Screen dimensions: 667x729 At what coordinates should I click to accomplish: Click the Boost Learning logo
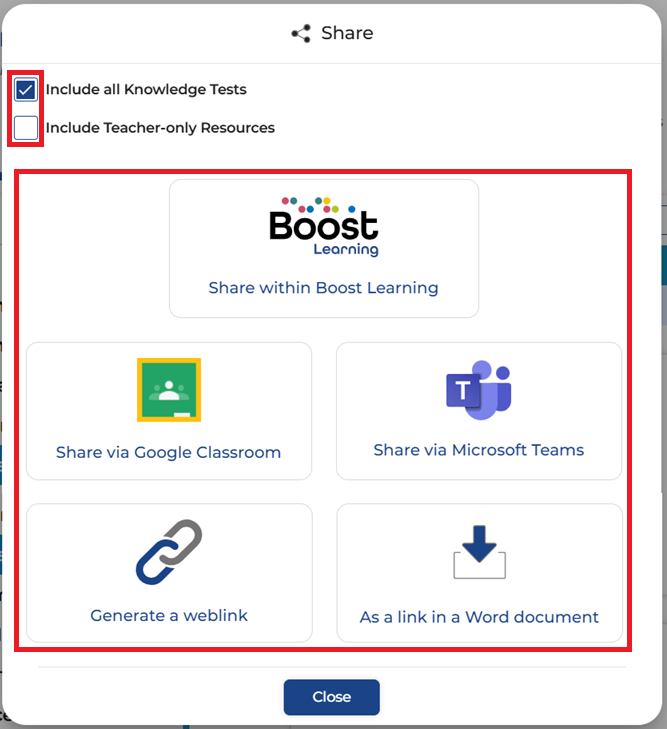pos(324,228)
